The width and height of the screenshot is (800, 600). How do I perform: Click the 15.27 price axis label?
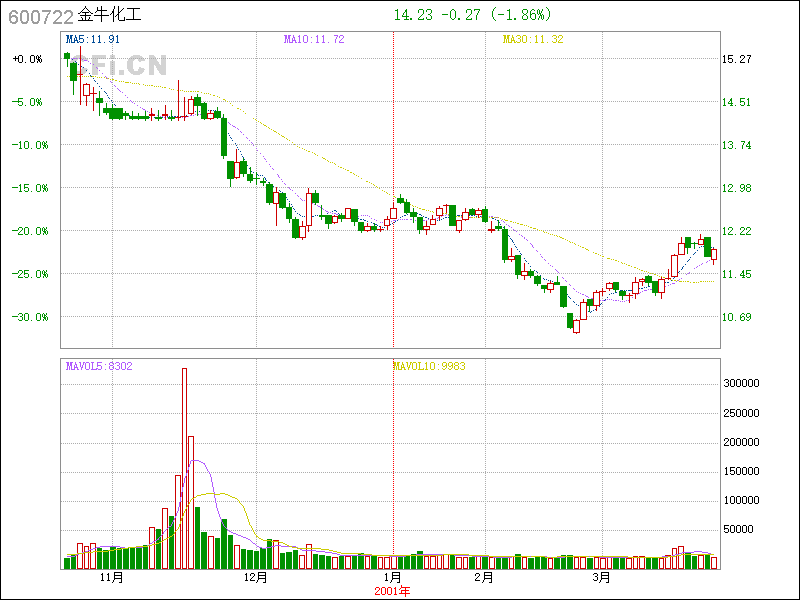736,59
